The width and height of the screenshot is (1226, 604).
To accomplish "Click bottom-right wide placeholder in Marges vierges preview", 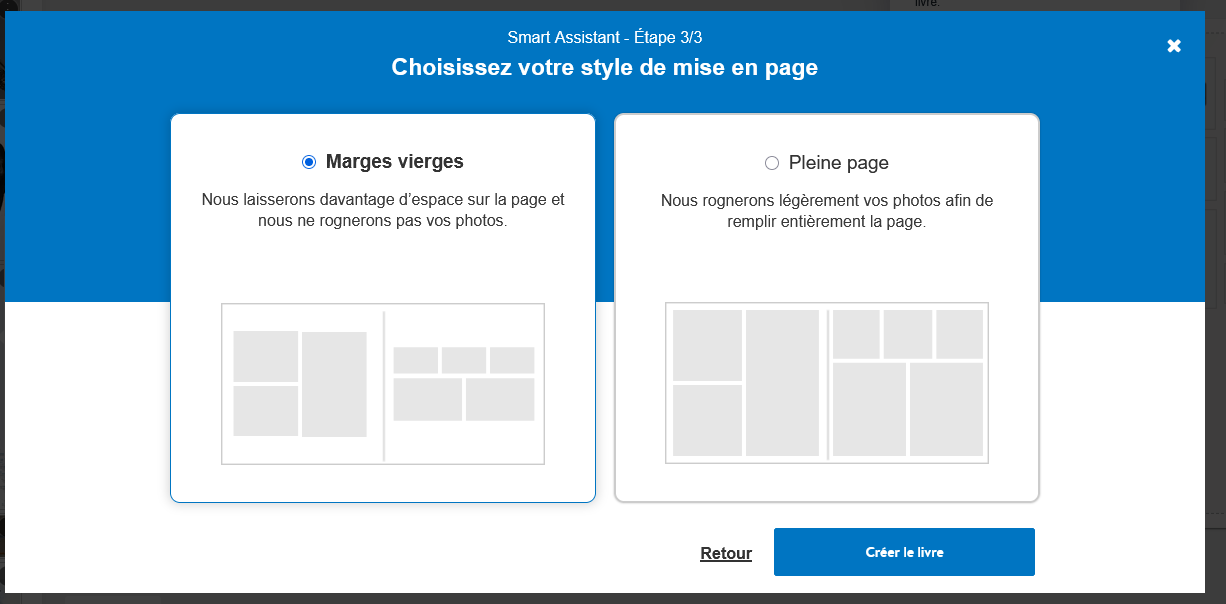I will pos(500,399).
